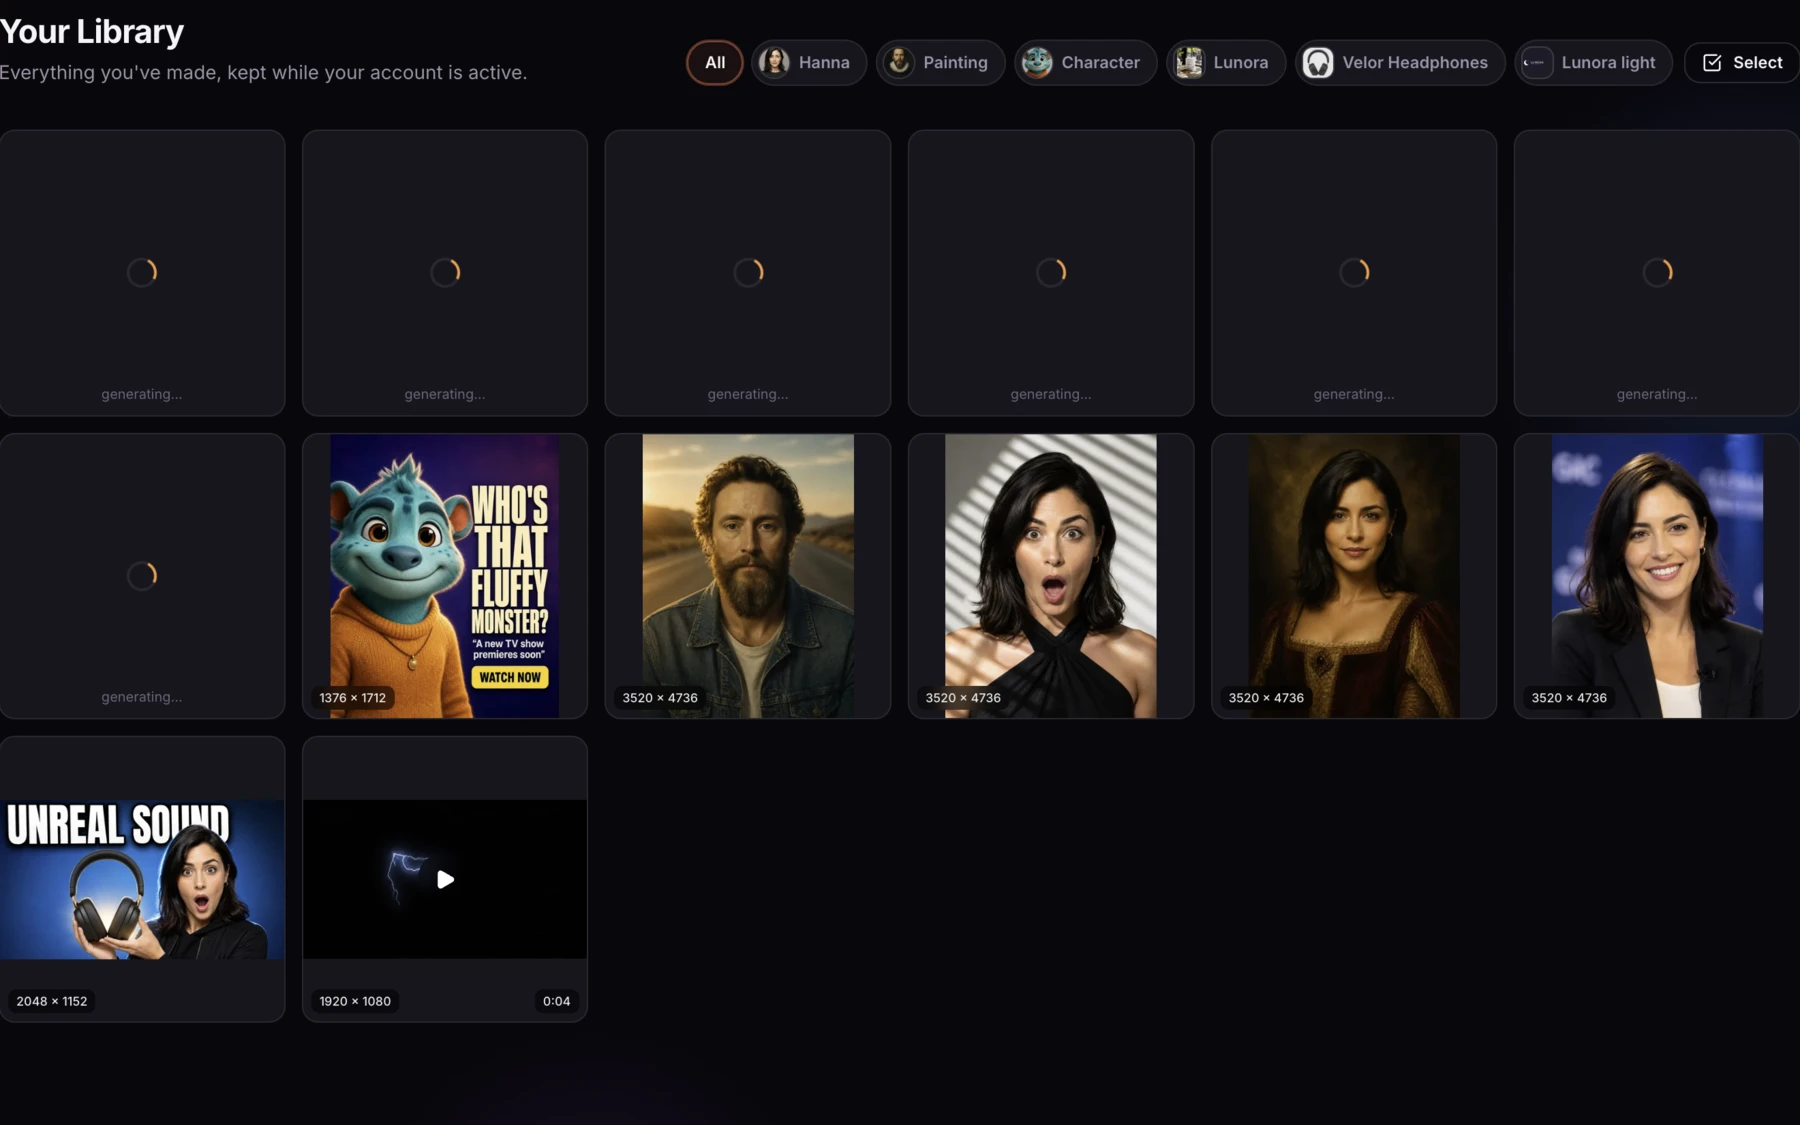Image resolution: width=1800 pixels, height=1125 pixels.
Task: Play the lightning video clip
Action: pyautogui.click(x=445, y=879)
